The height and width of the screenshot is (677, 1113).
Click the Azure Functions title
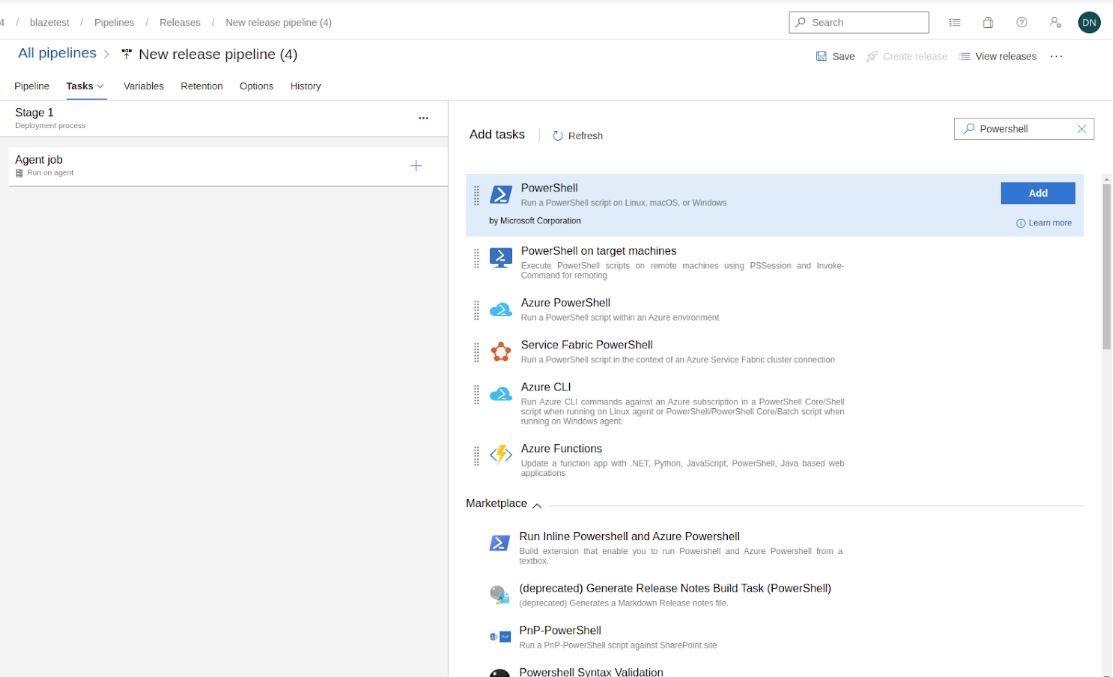coord(561,448)
